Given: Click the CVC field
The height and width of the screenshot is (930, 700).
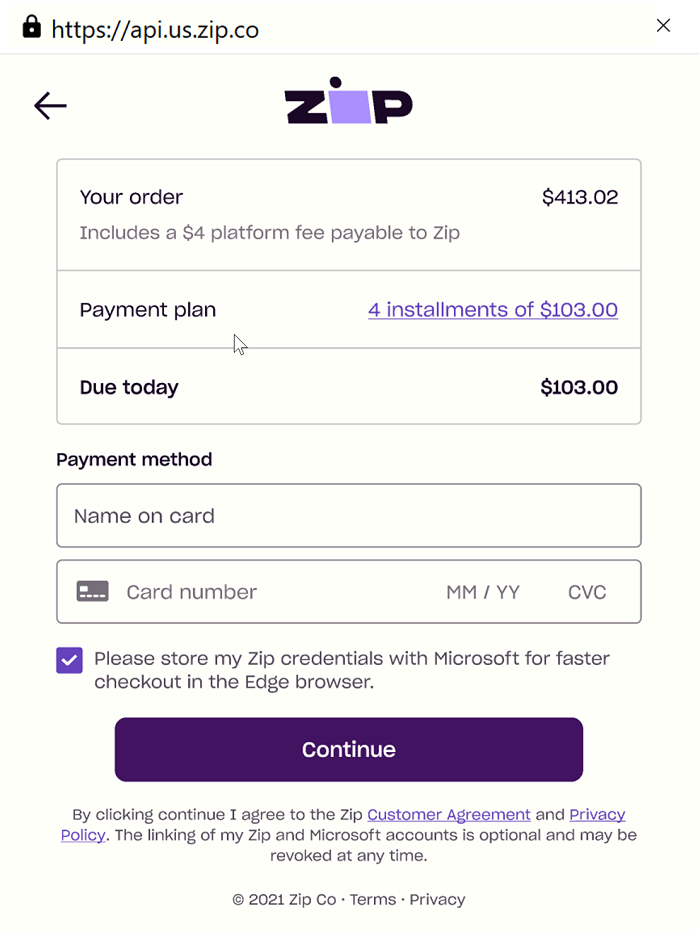Looking at the screenshot, I should [587, 592].
